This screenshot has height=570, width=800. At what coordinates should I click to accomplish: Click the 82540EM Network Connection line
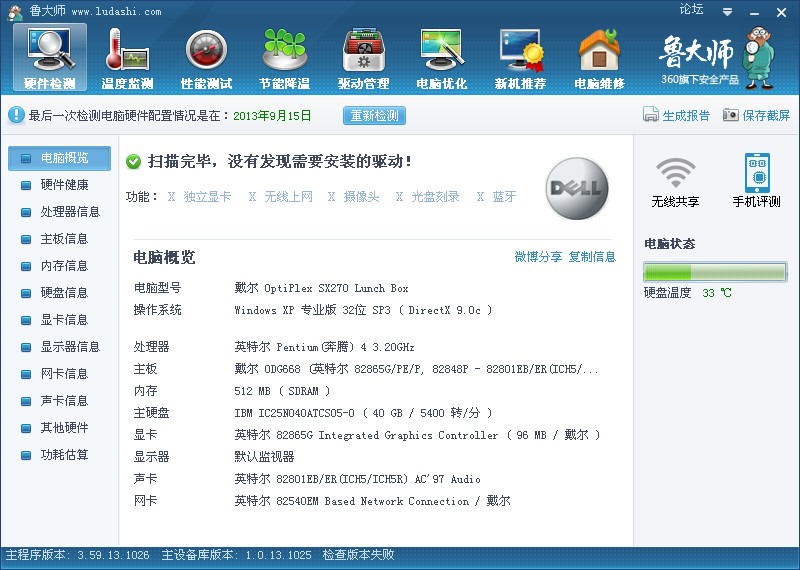[372, 501]
